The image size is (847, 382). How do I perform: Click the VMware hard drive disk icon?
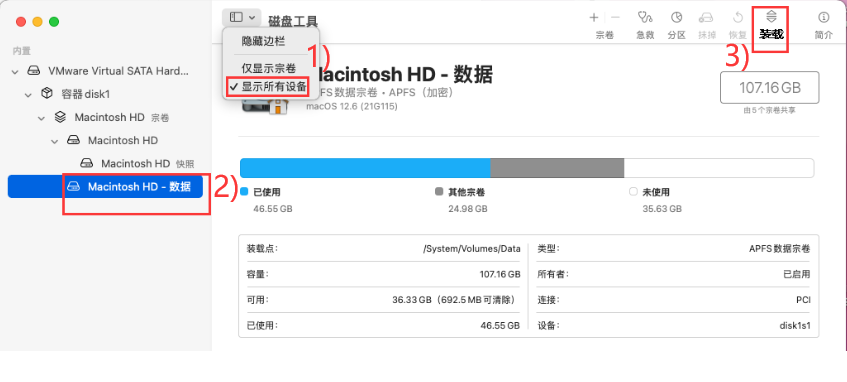coord(34,71)
